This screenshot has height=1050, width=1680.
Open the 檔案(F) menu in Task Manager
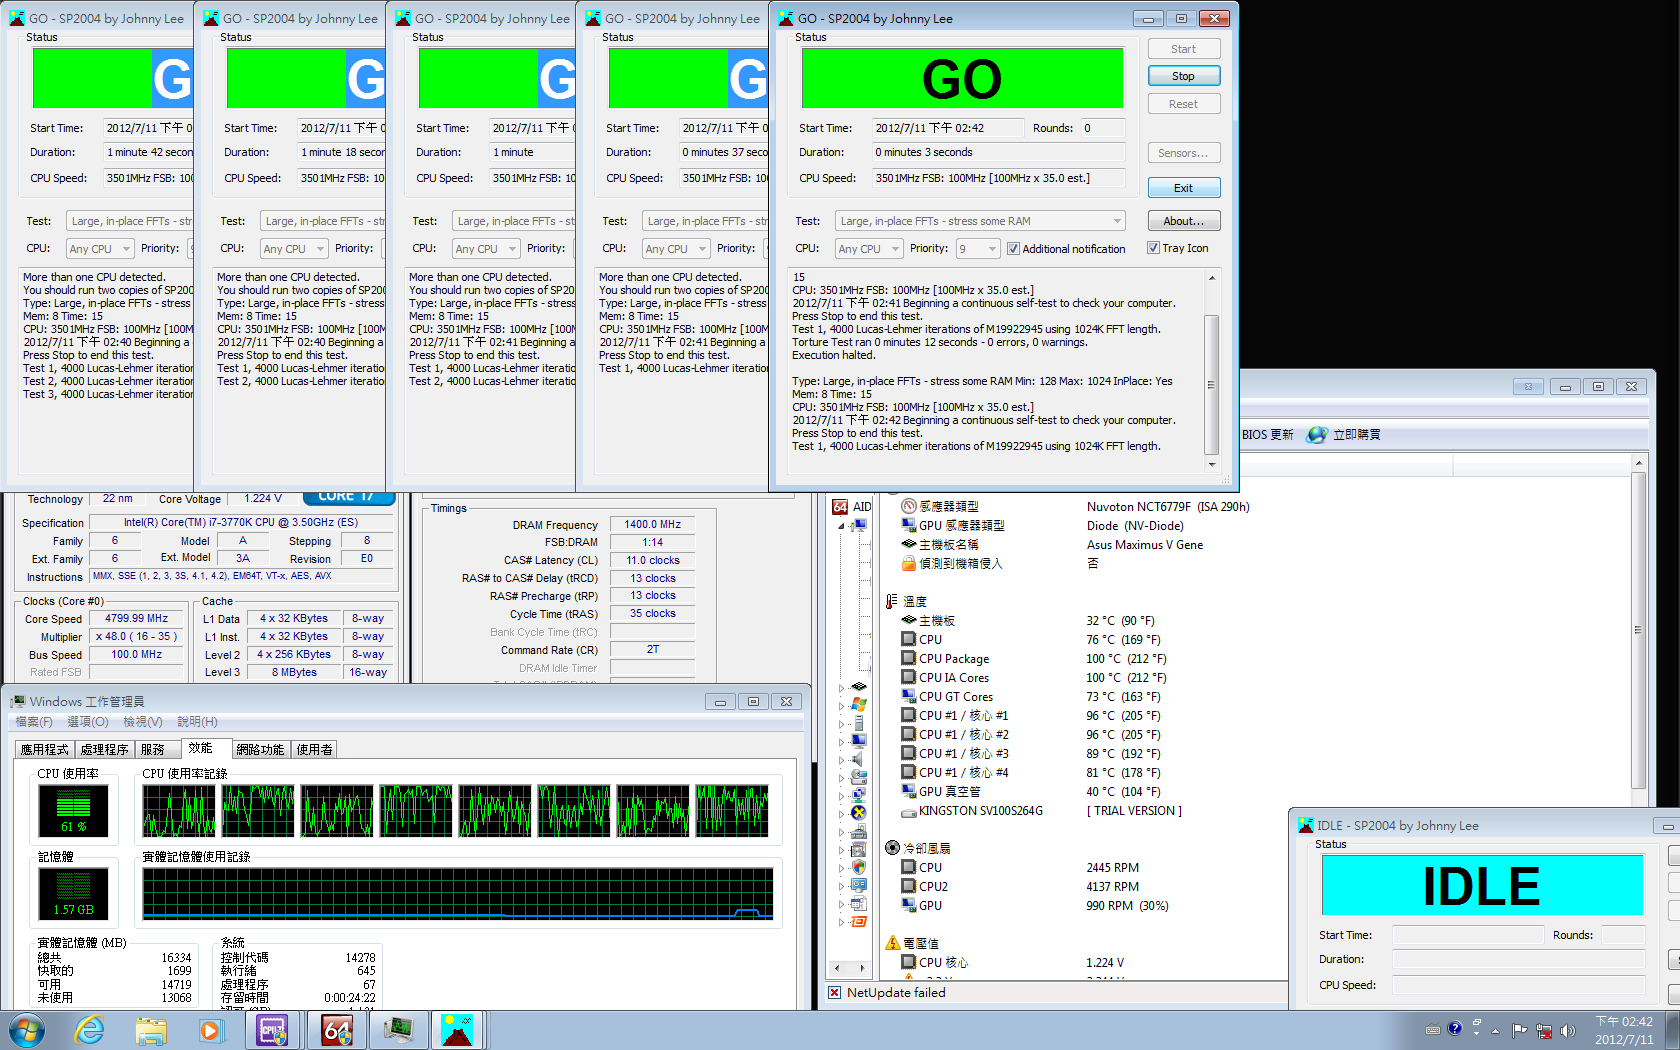point(33,722)
